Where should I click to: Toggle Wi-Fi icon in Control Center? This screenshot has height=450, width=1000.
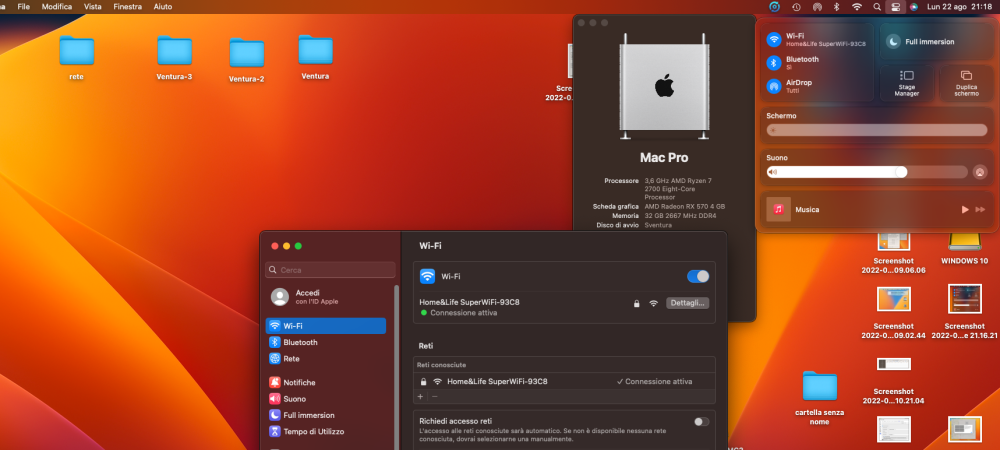pyautogui.click(x=774, y=40)
